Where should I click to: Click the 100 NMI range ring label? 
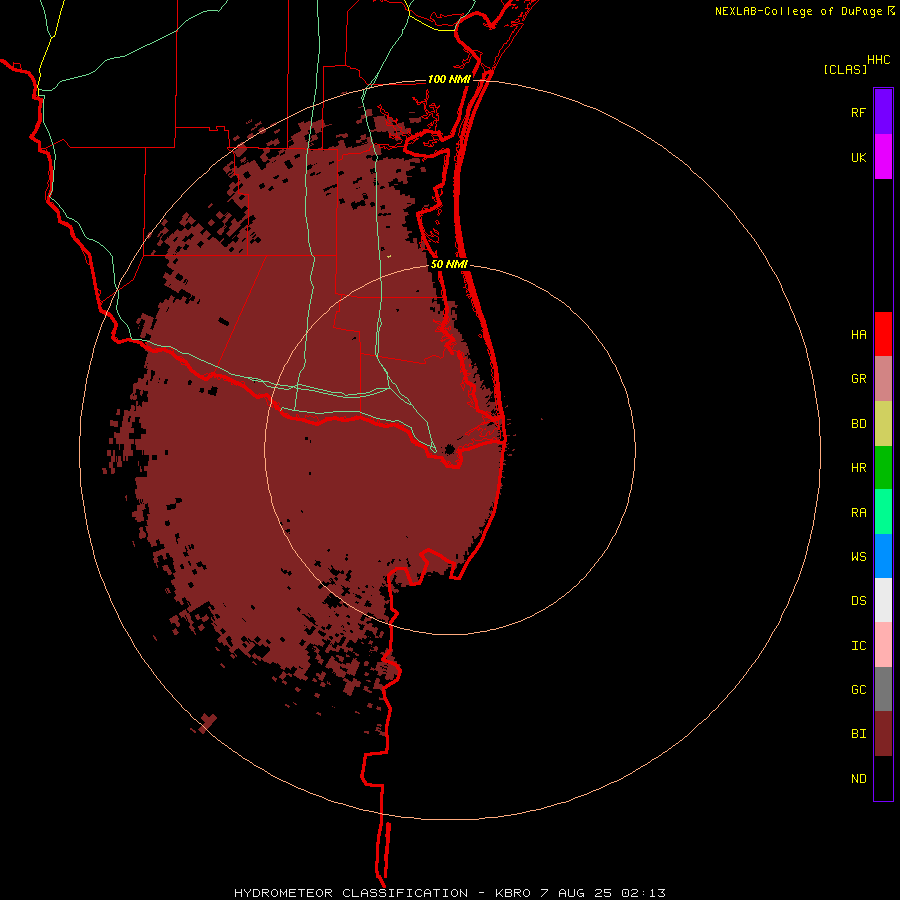pyautogui.click(x=449, y=79)
